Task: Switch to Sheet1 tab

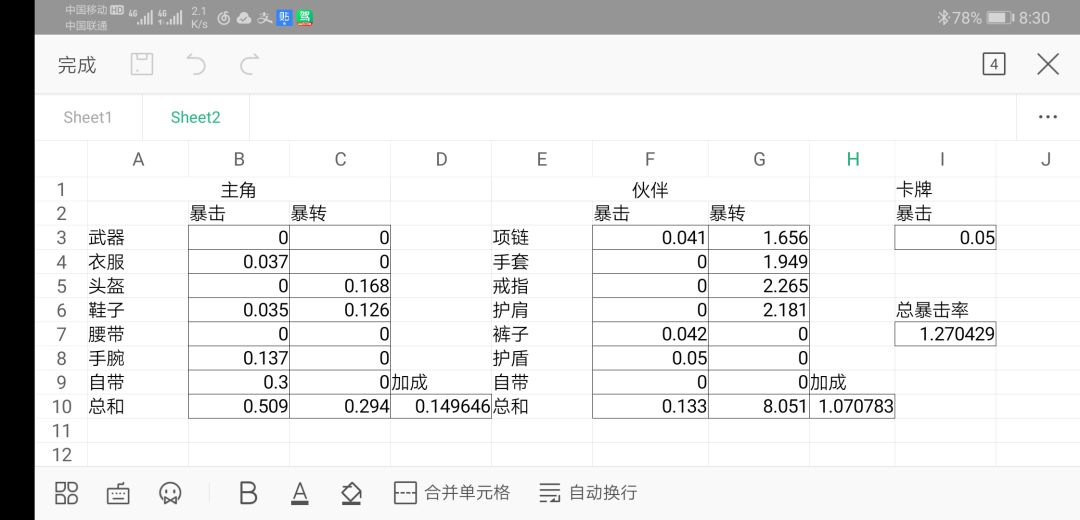Action: 87,117
